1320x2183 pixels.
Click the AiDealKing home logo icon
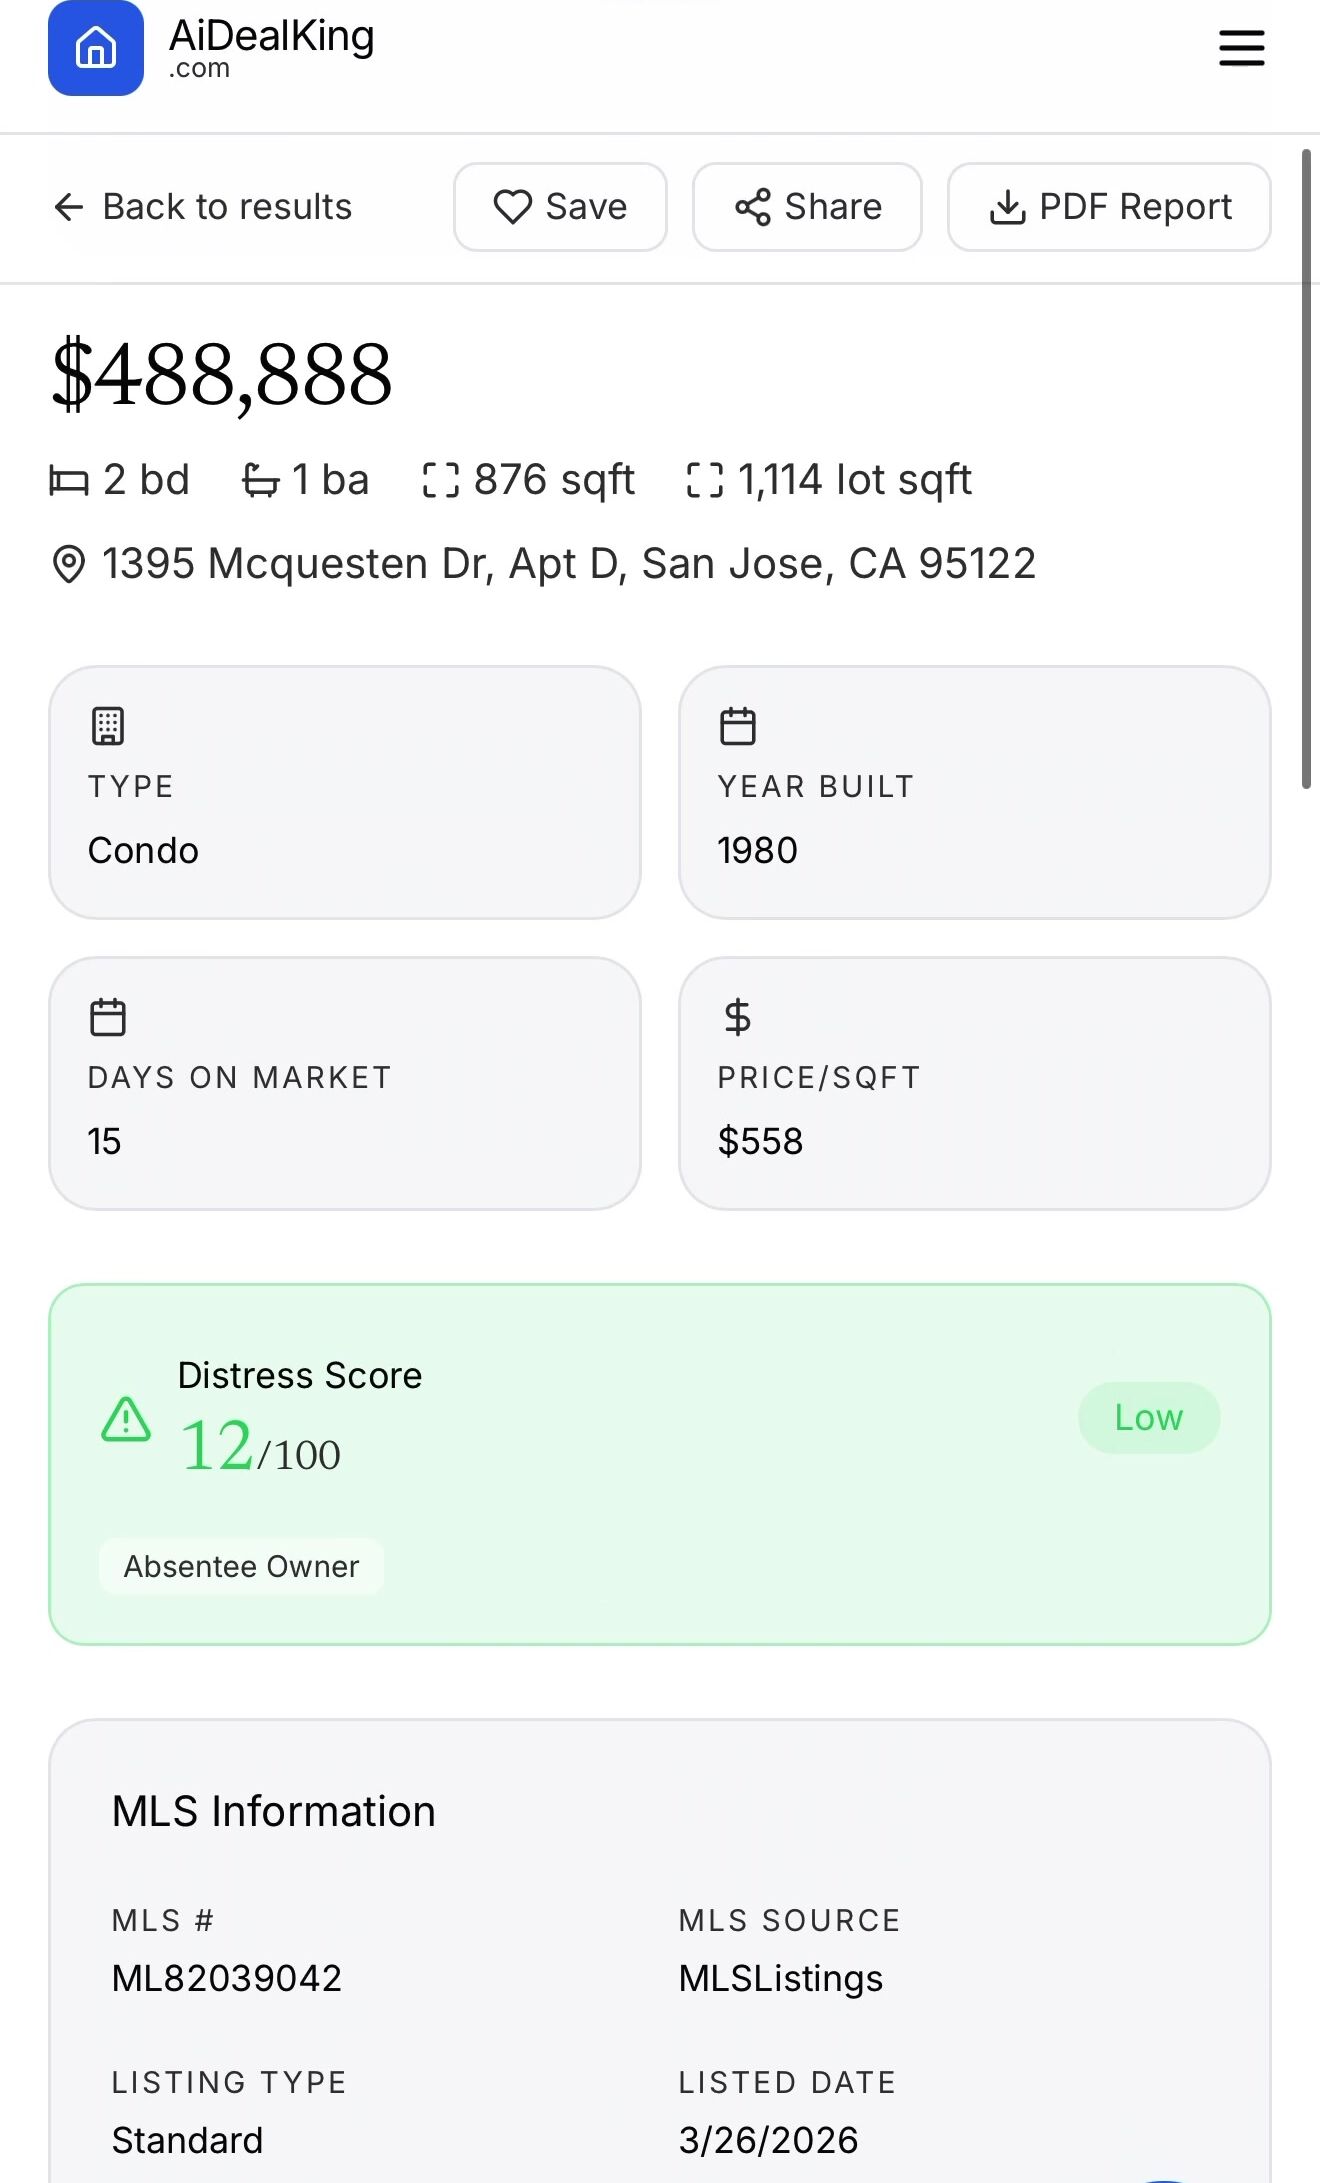[96, 48]
